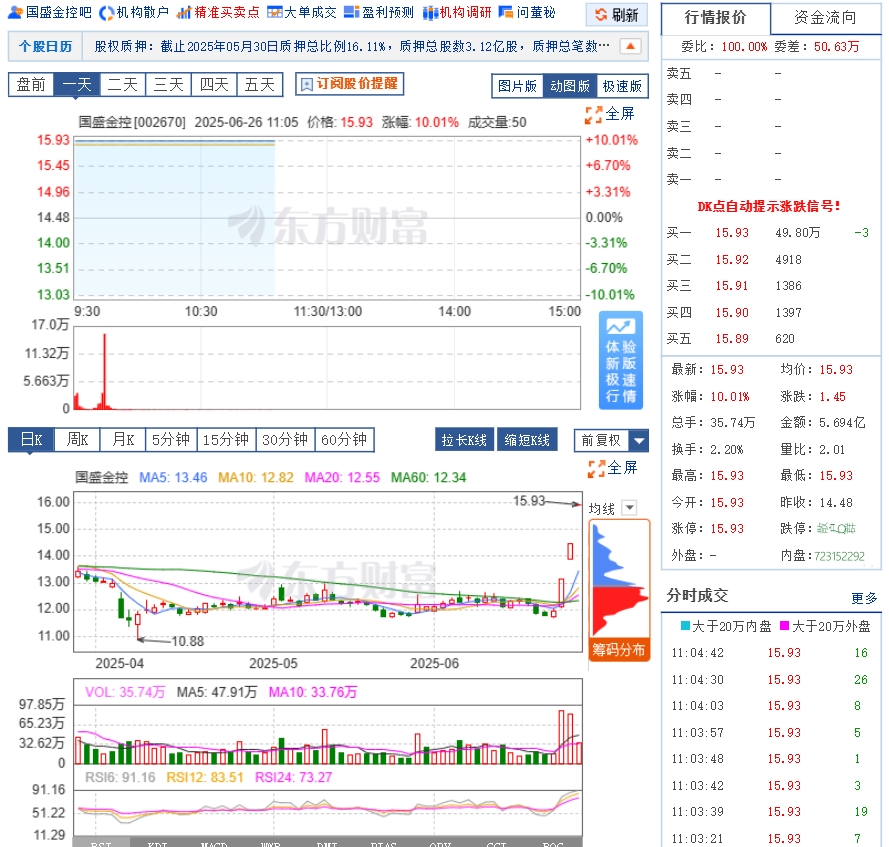Open 大单成交 large-order trades

coord(302,12)
